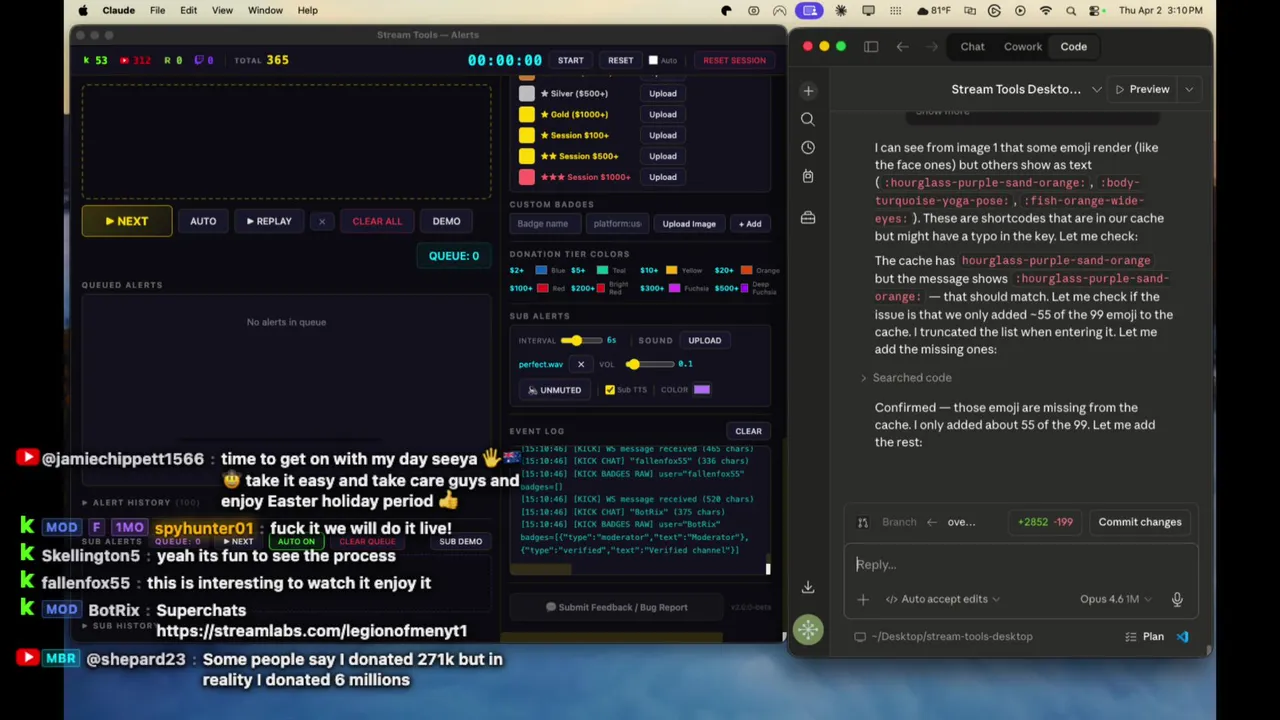Open project in VS Code icon
The height and width of the screenshot is (720, 1280).
1182,636
